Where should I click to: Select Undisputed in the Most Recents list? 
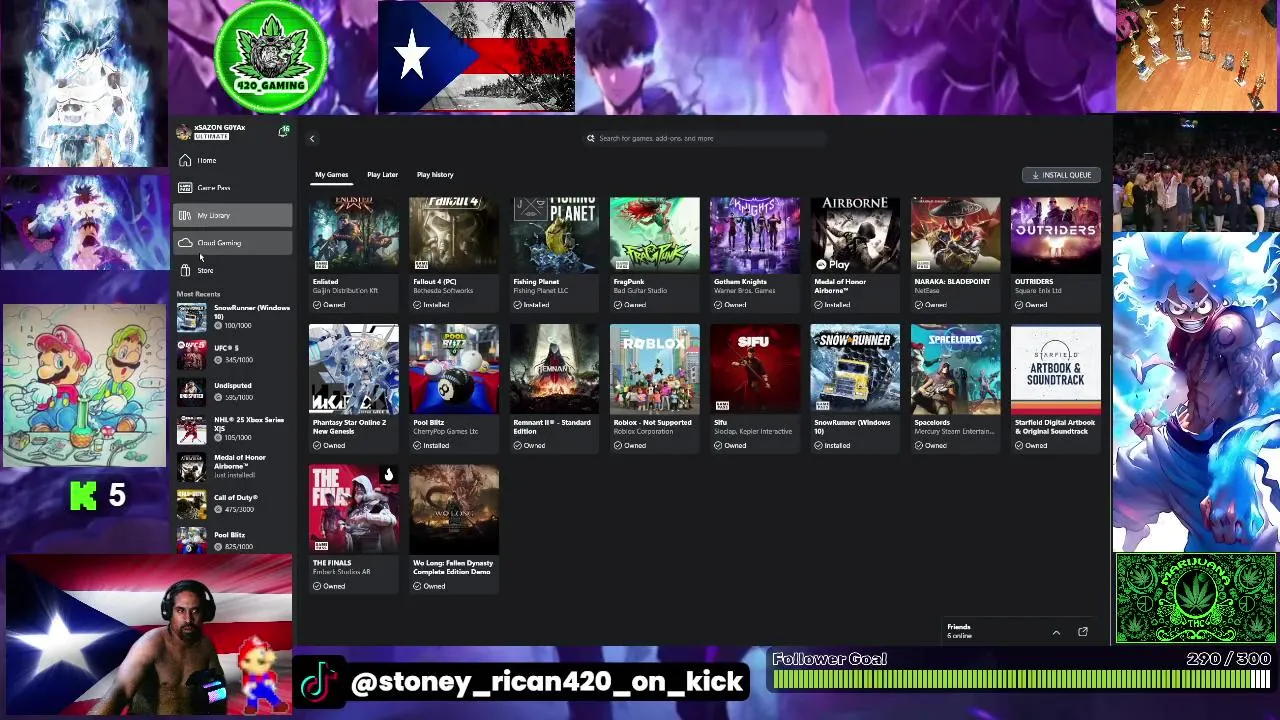[234, 391]
